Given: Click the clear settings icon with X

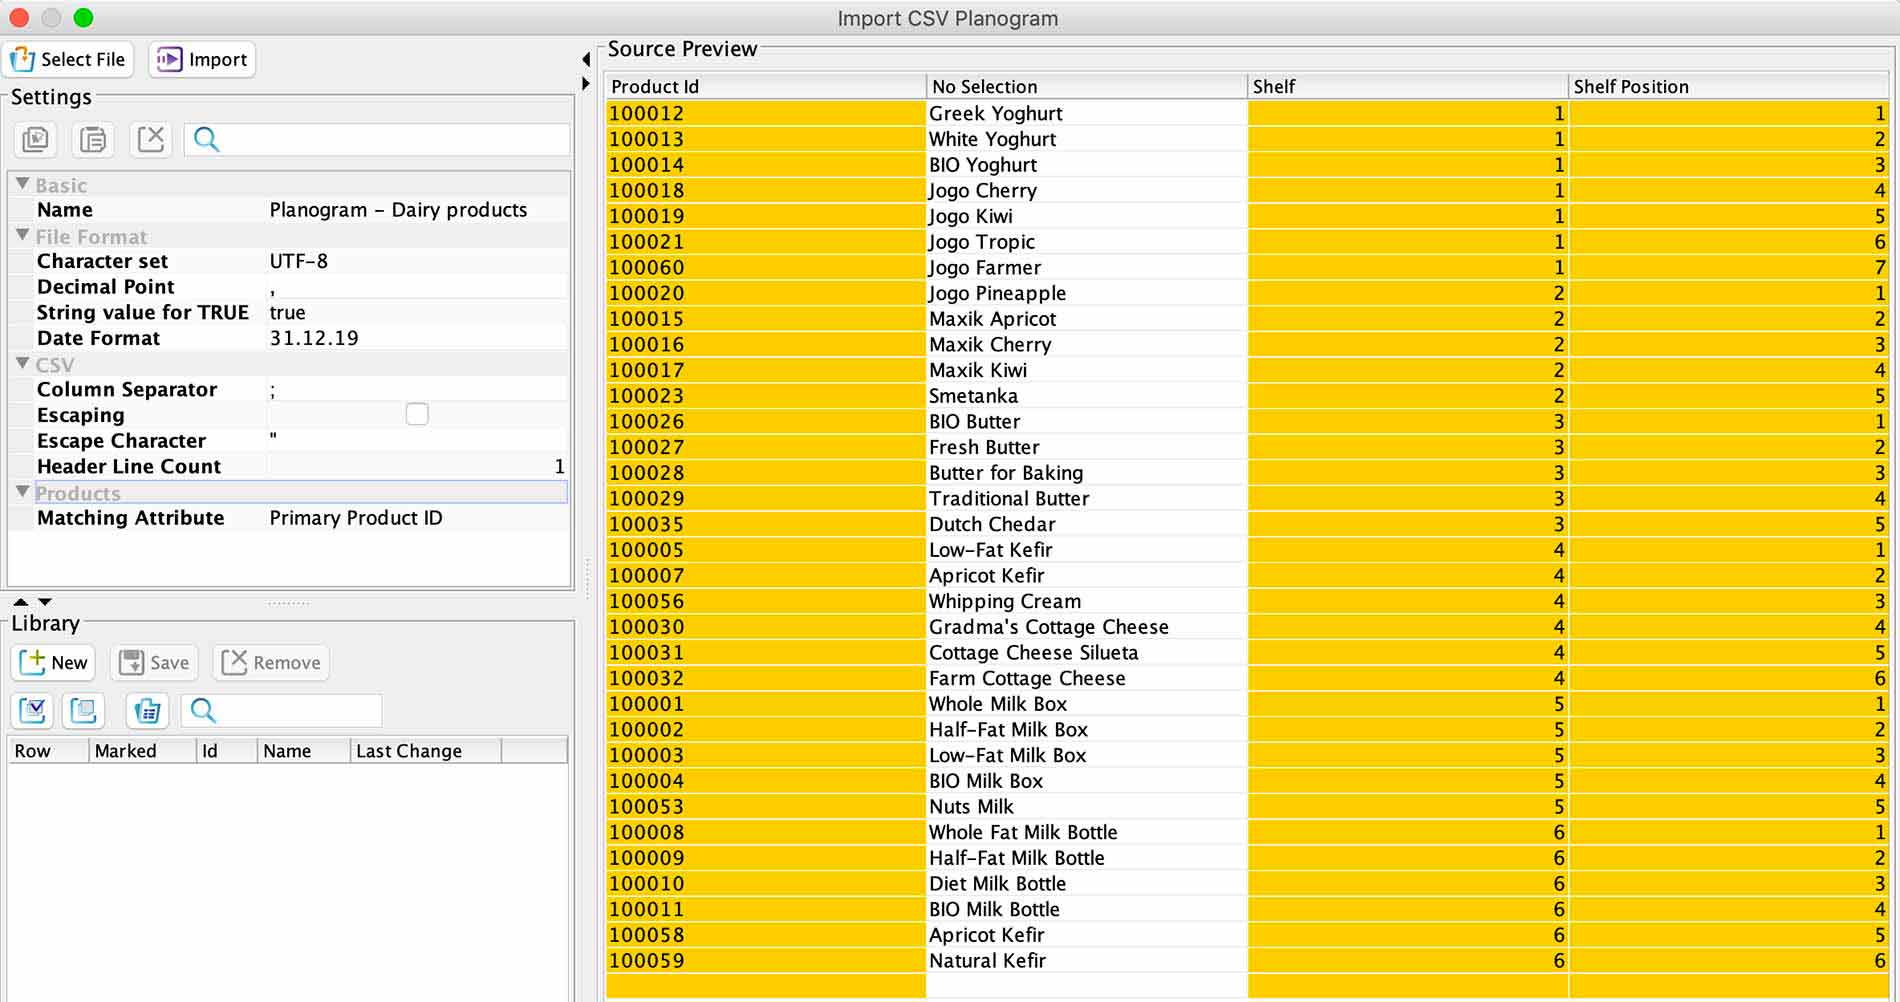Looking at the screenshot, I should [x=151, y=139].
